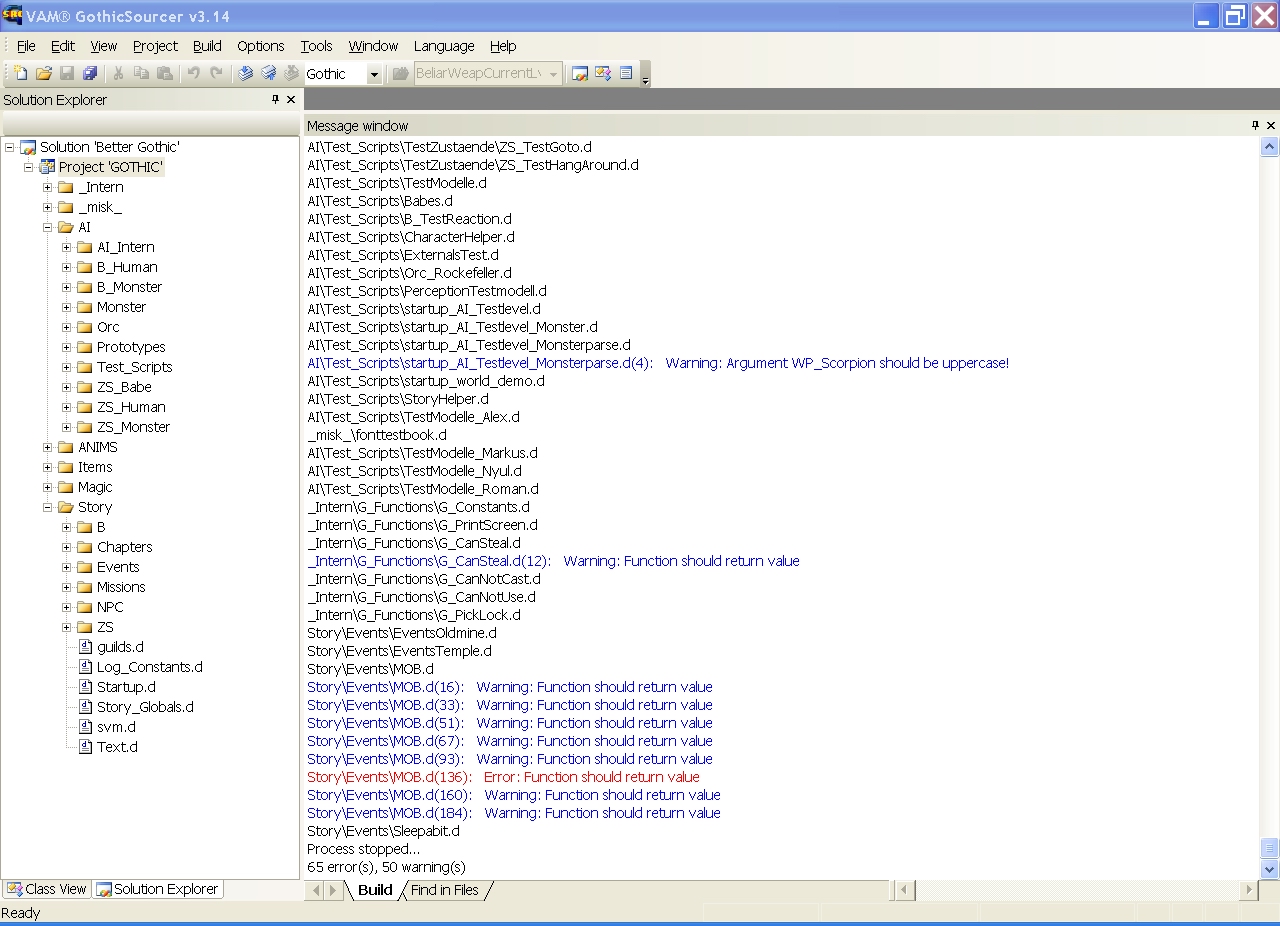Click the greyed find-in-files folder icon
This screenshot has height=926, width=1280.
point(400,74)
